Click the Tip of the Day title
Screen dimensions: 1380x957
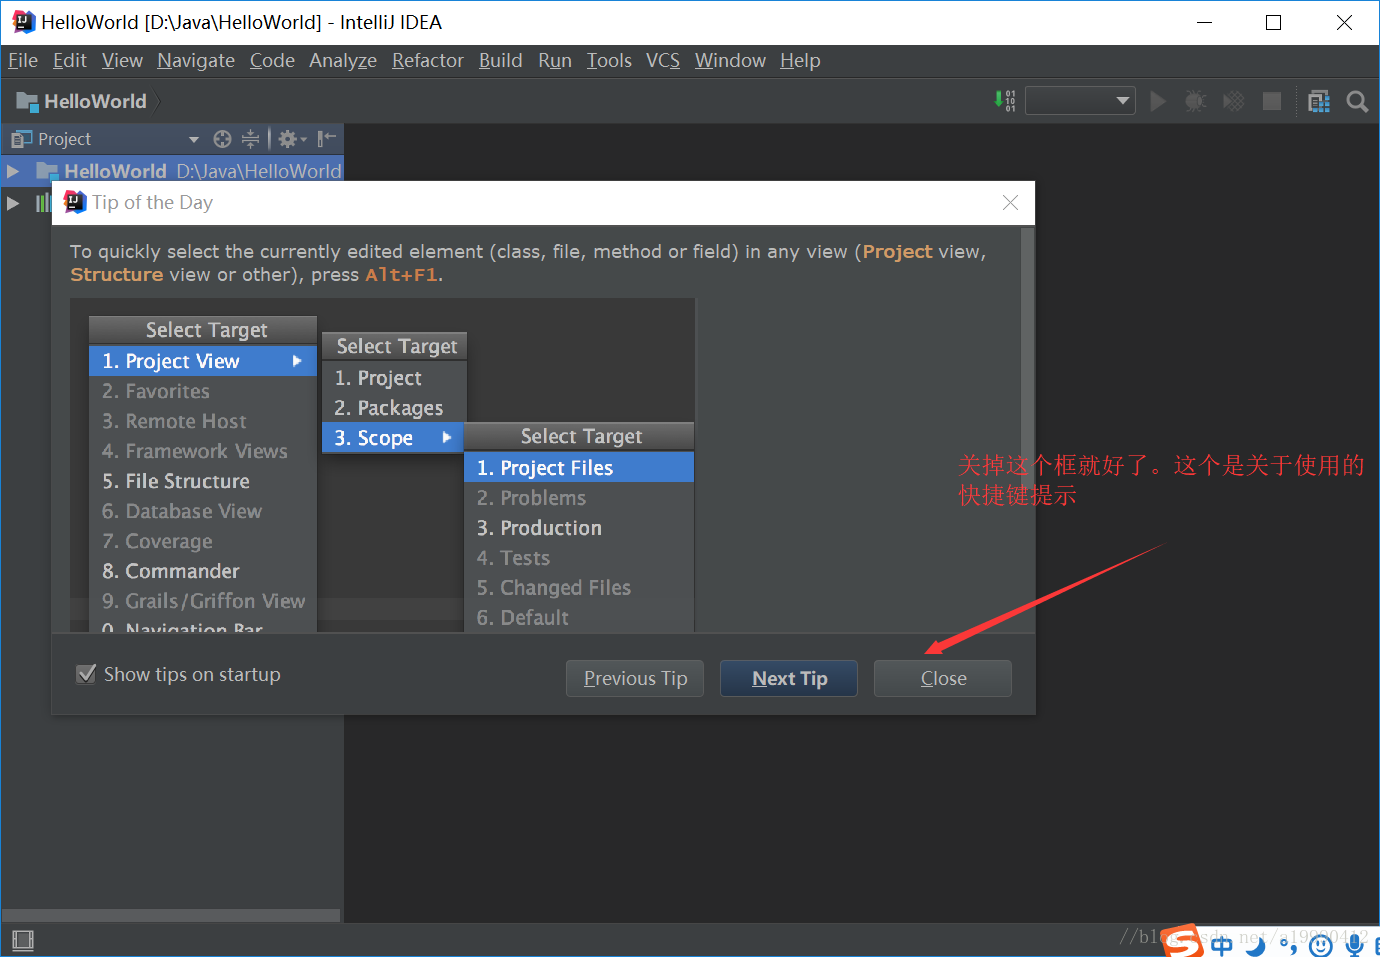click(152, 203)
